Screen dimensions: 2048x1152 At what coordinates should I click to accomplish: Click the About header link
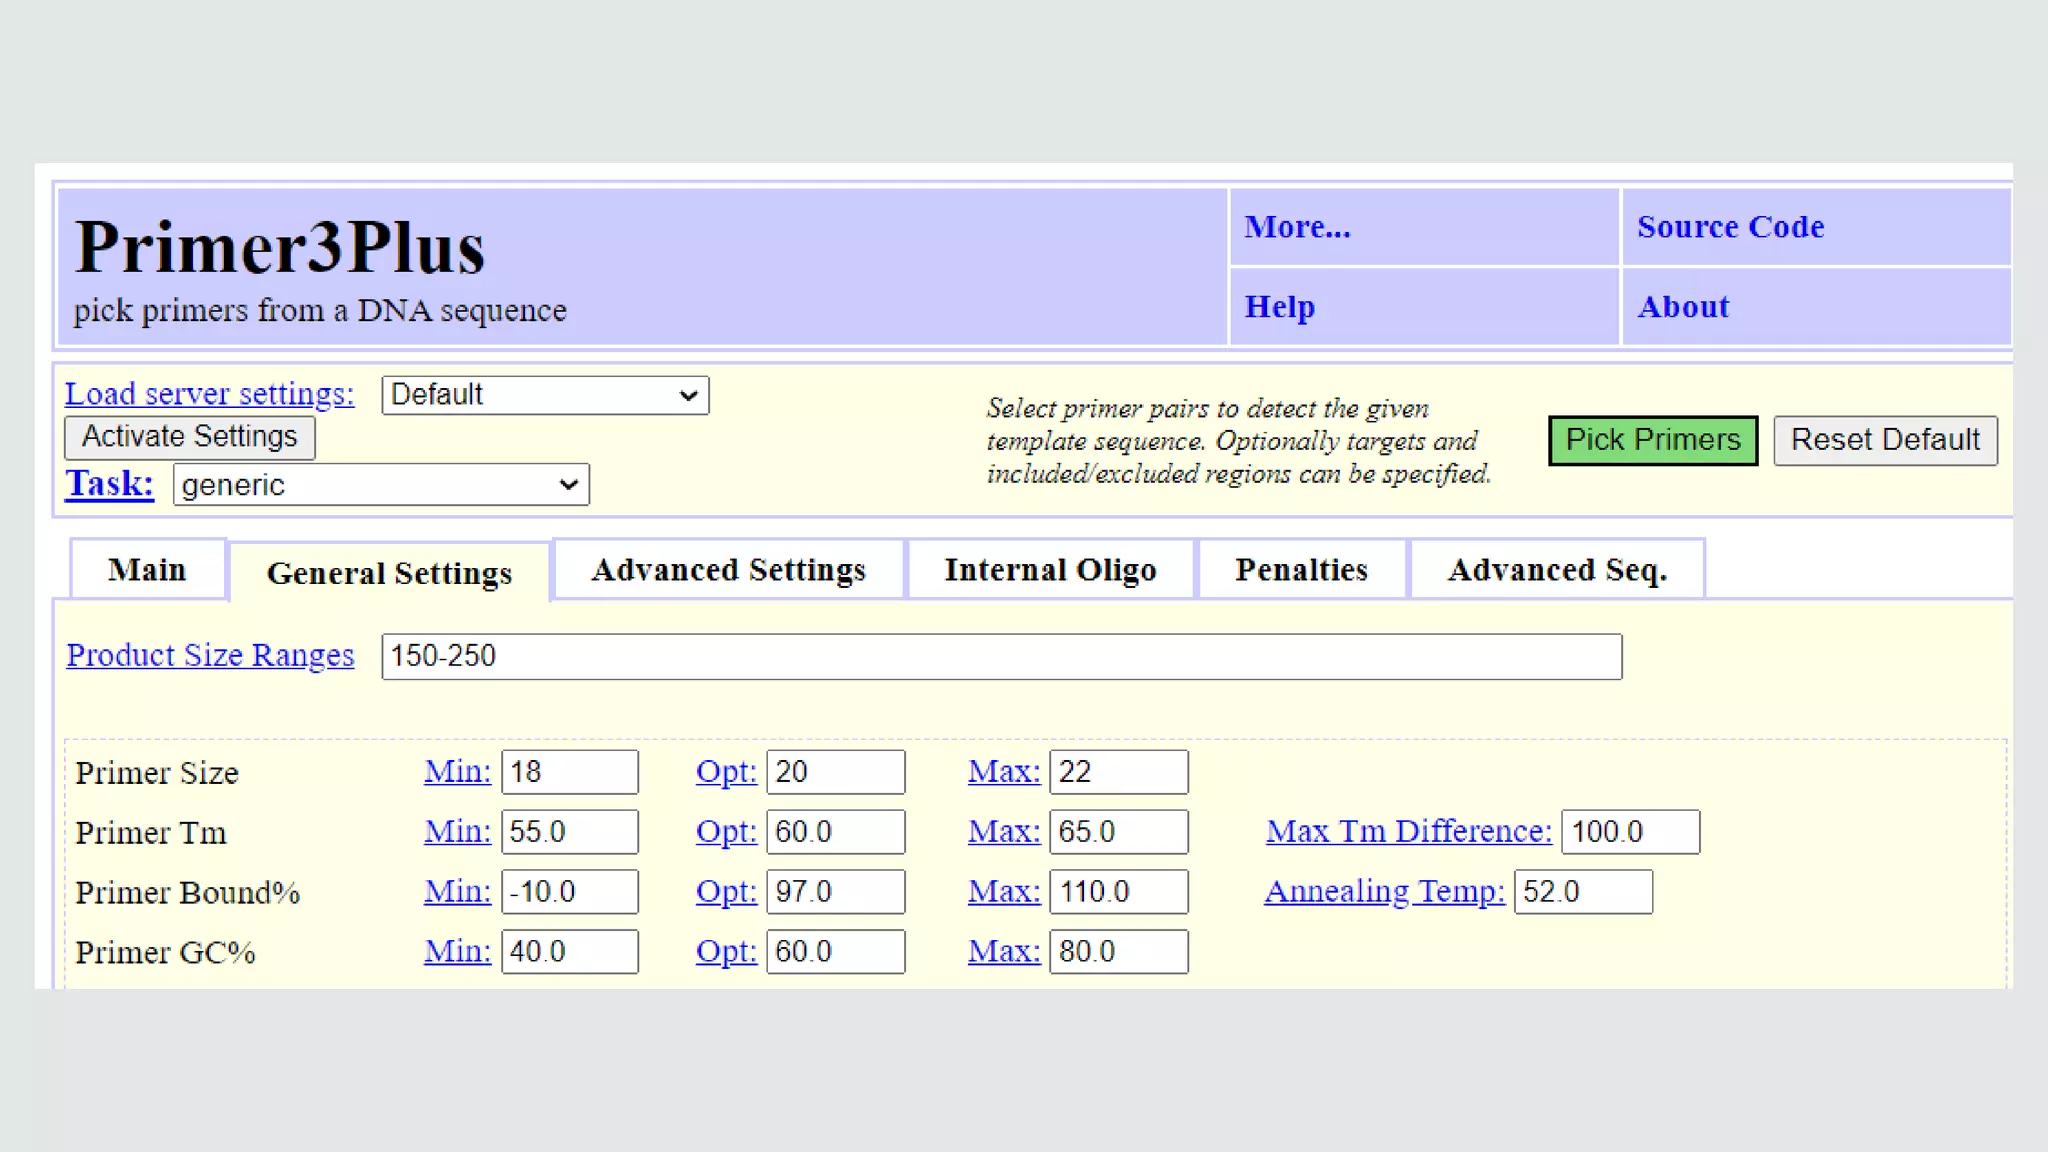[1683, 307]
